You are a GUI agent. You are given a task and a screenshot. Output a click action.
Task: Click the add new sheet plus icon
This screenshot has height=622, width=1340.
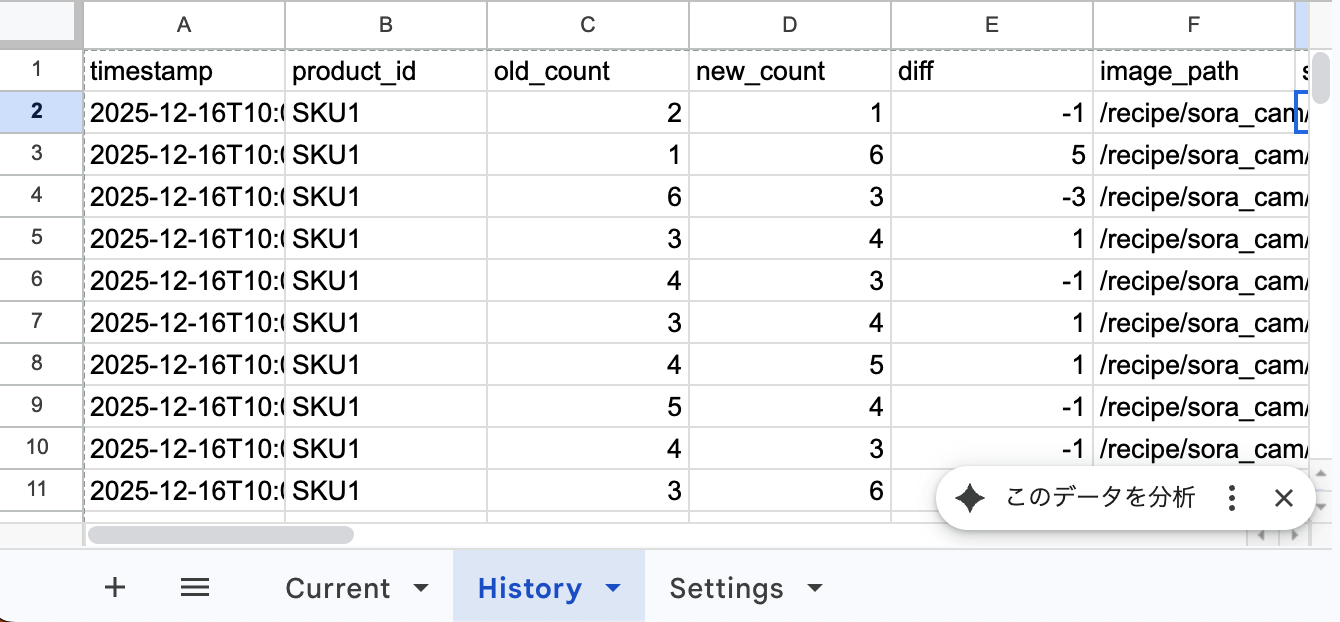click(x=115, y=587)
